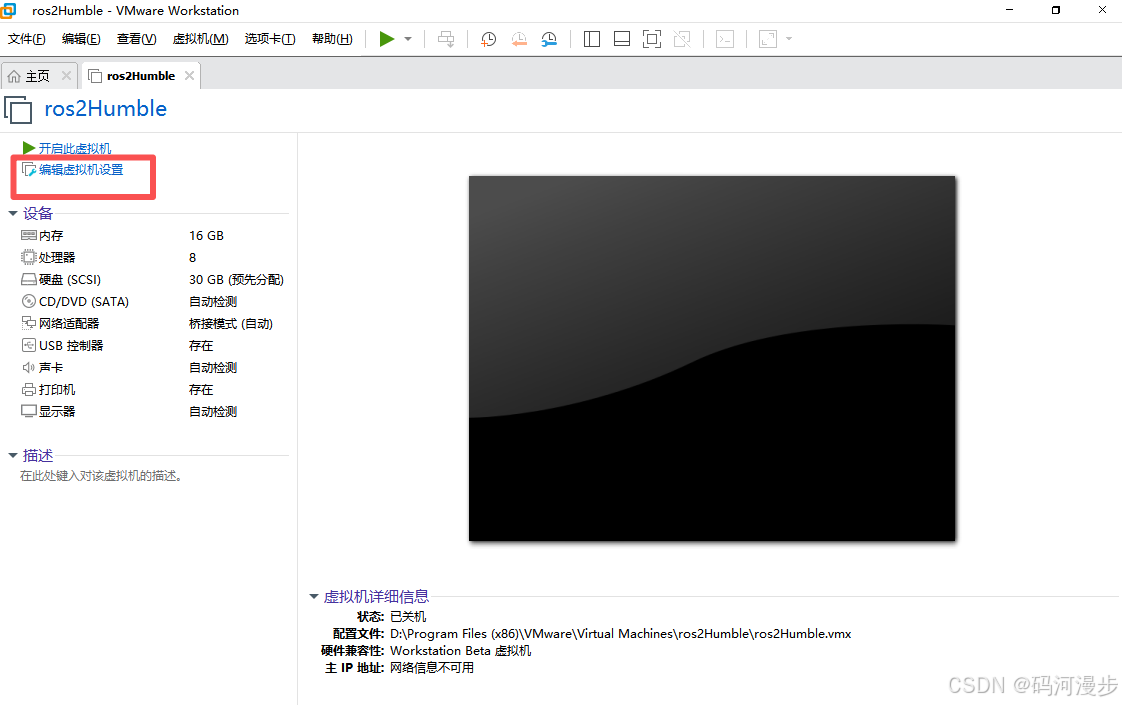
Task: Open the 编辑(E) menu
Action: click(81, 39)
